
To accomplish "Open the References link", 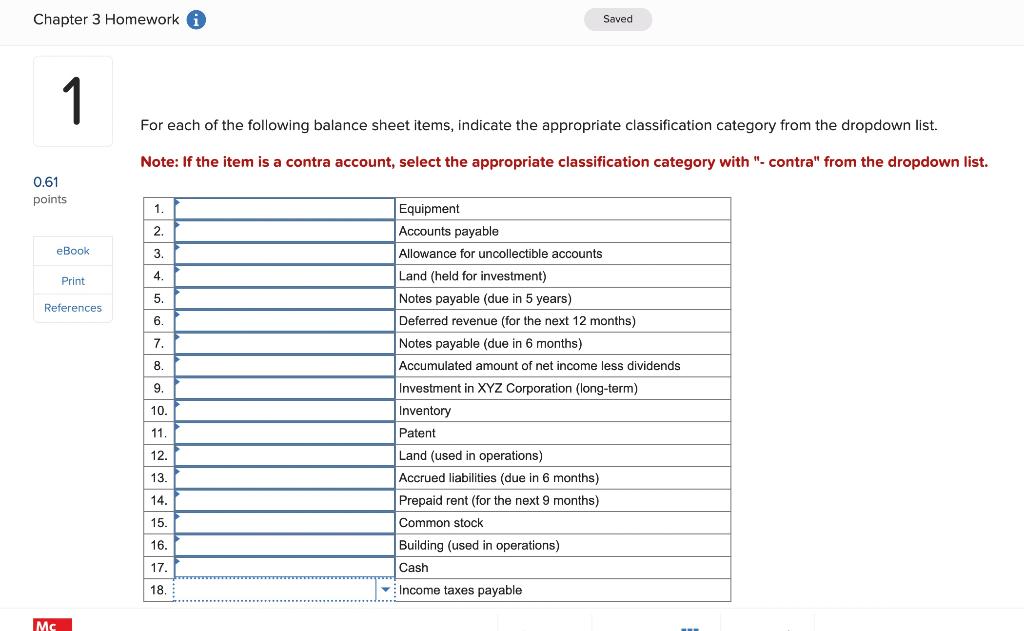I will 72,308.
